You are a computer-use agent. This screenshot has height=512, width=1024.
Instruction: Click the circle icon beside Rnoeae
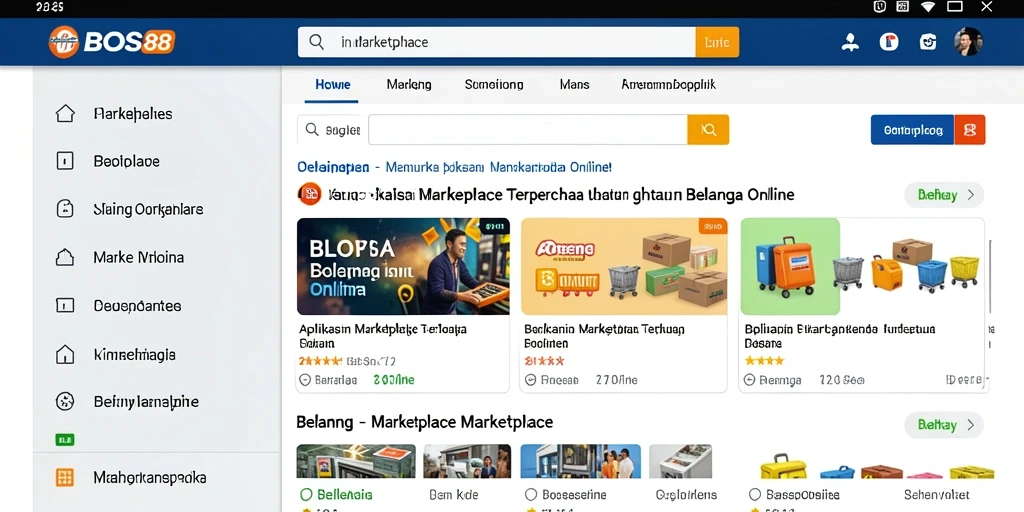tap(530, 379)
